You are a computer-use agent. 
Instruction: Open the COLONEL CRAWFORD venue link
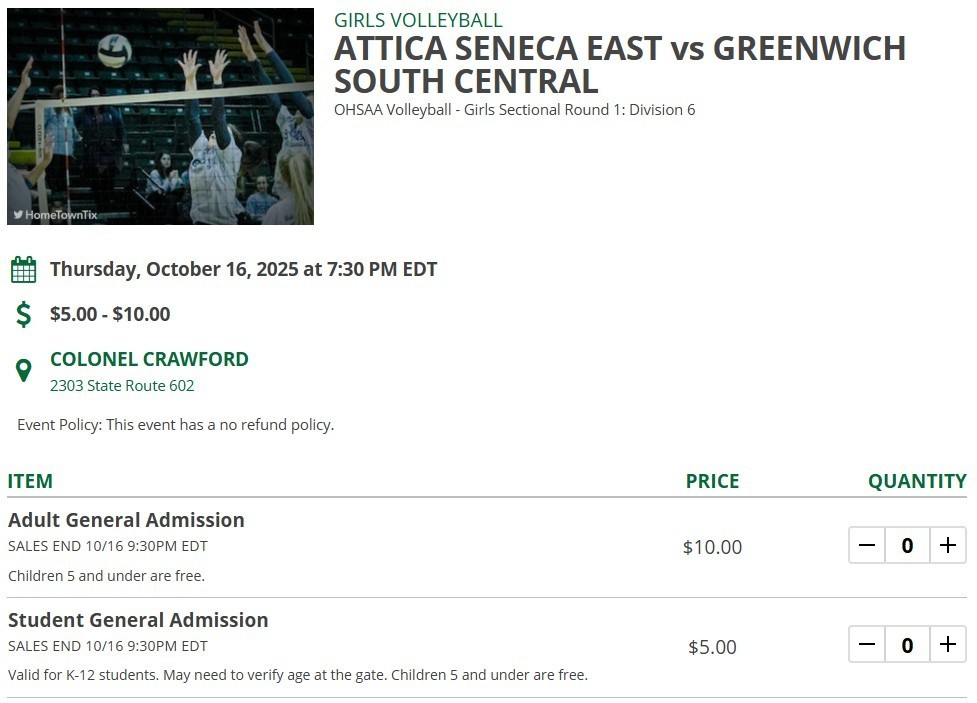[149, 359]
